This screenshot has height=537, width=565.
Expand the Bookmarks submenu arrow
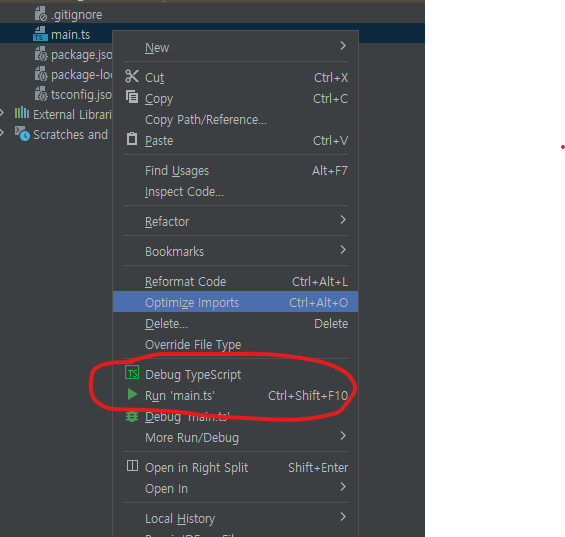(x=343, y=250)
